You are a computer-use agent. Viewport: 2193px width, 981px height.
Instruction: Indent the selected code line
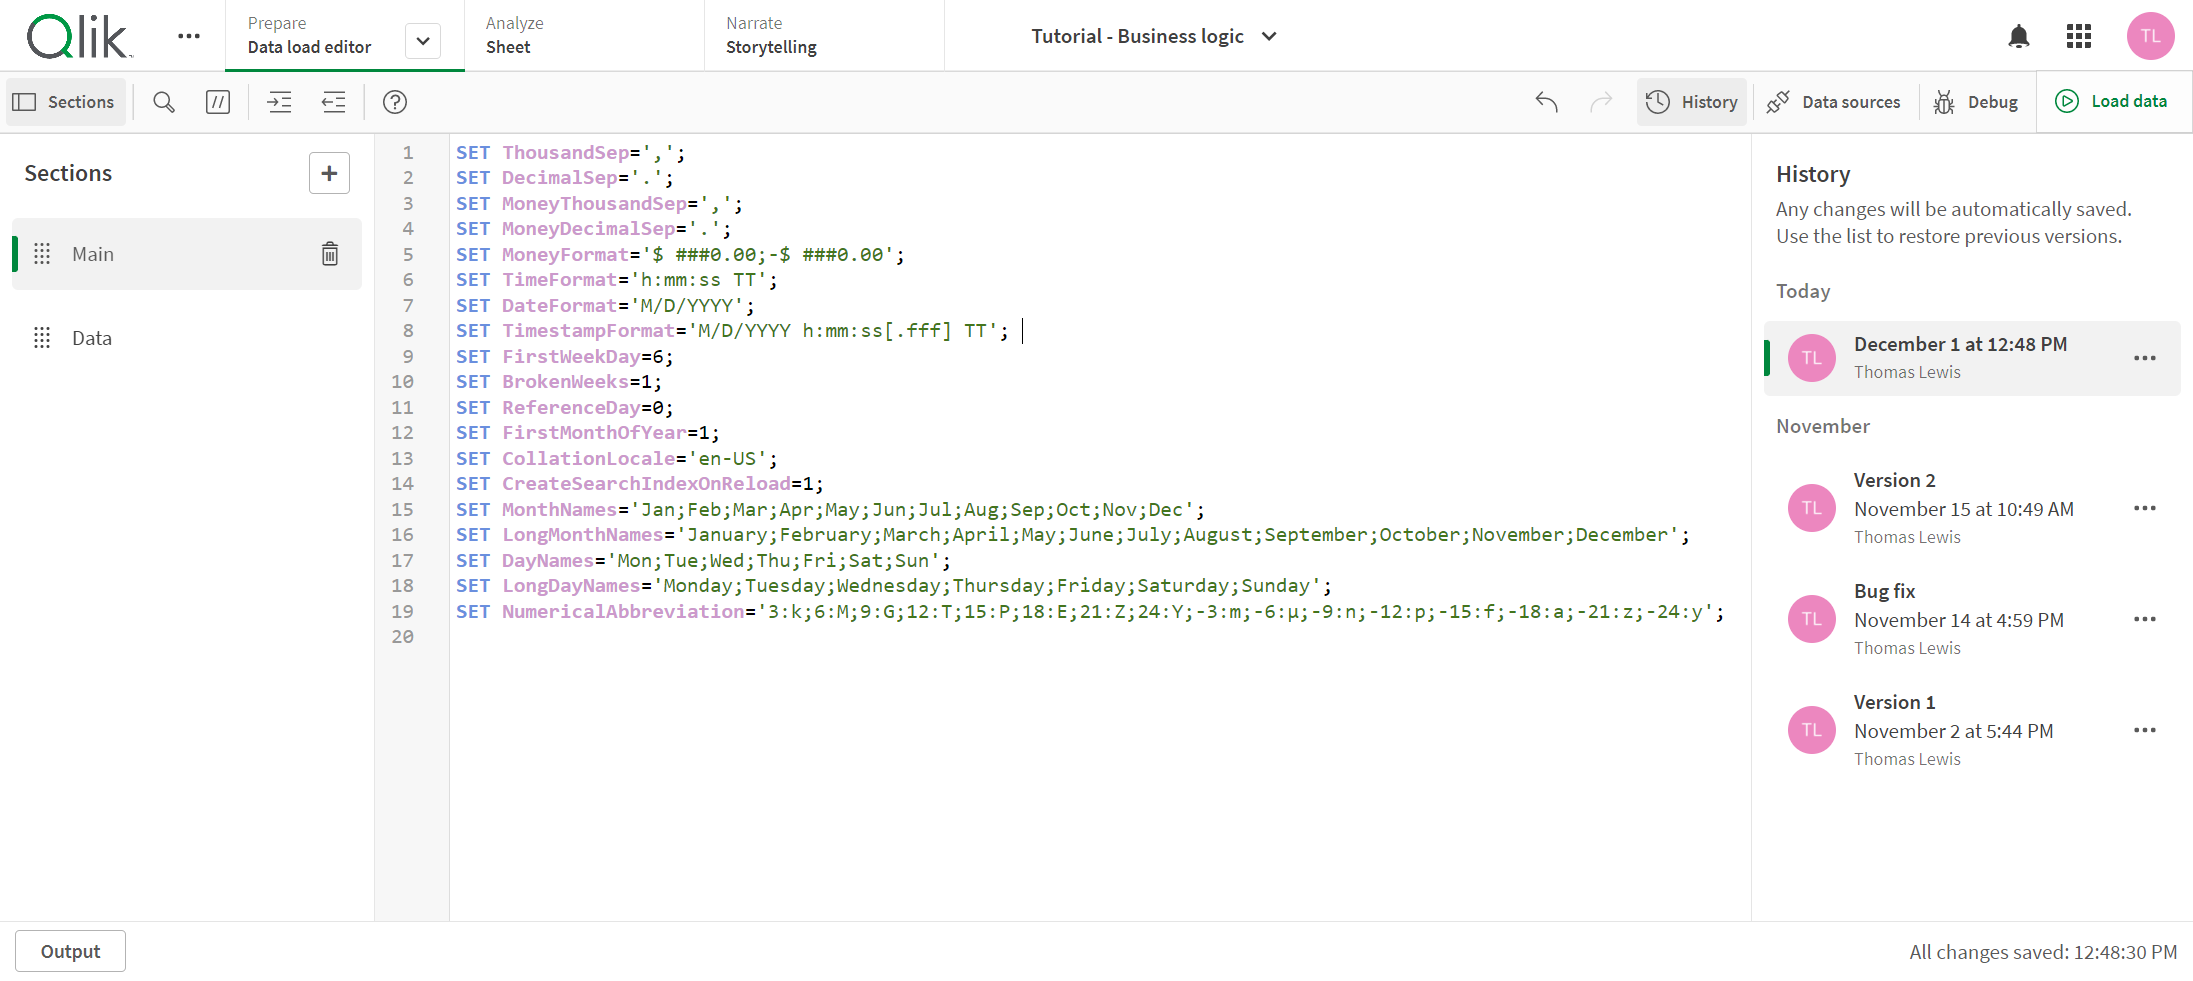pyautogui.click(x=280, y=102)
